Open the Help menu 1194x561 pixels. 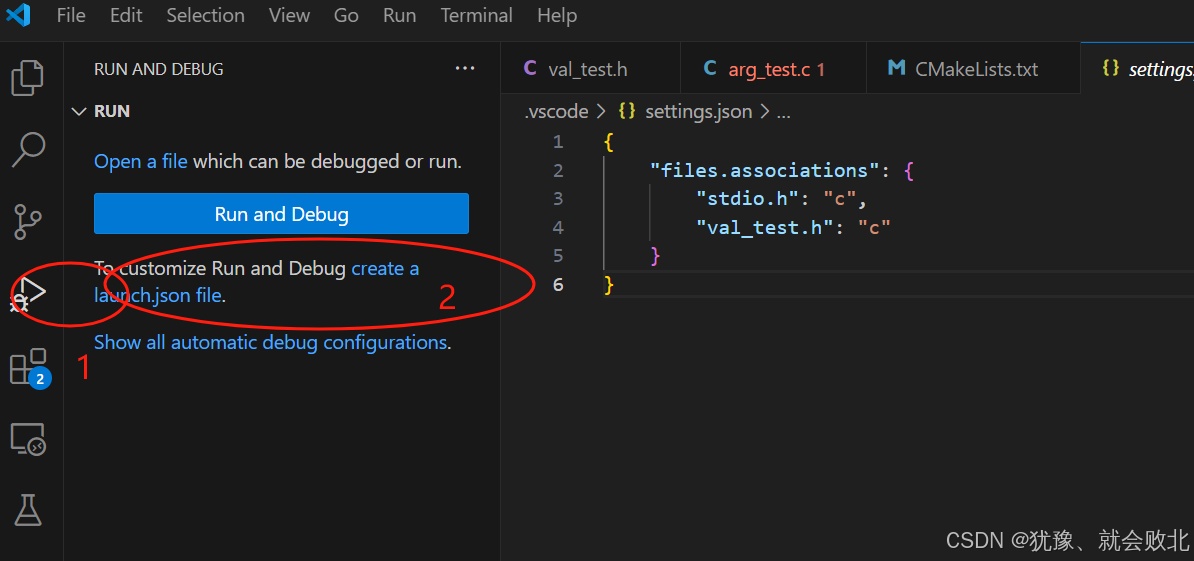557,15
